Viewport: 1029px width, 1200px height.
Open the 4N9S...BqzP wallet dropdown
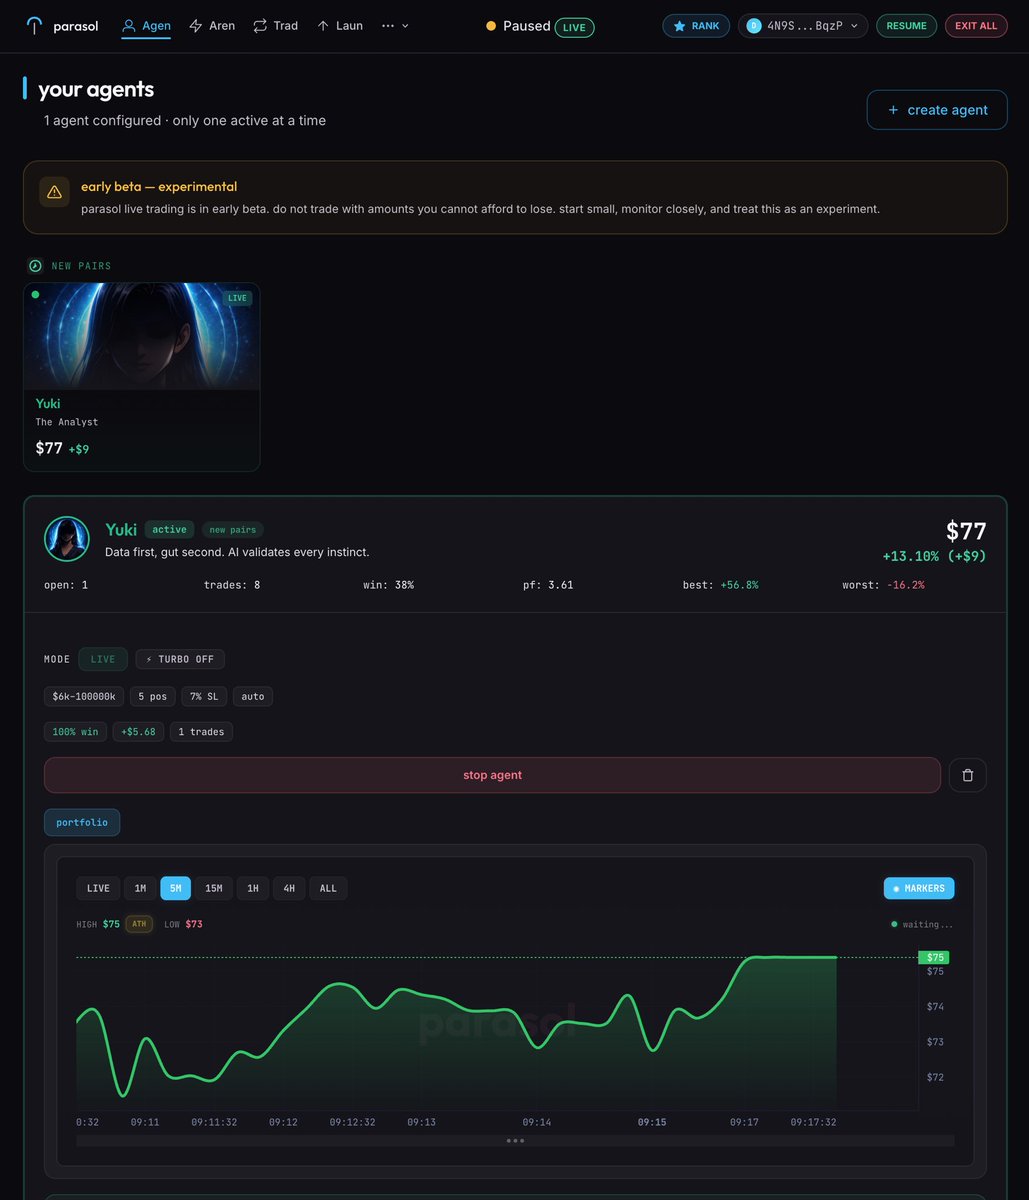tap(800, 26)
